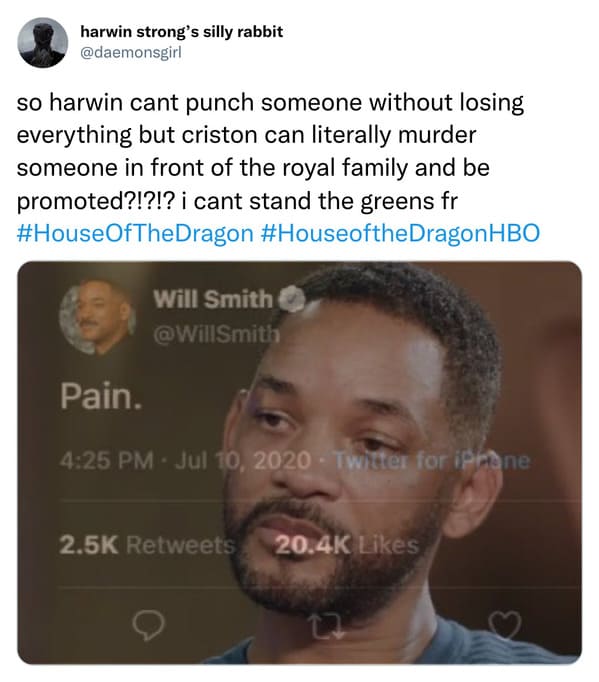Click the 4:25 PM Jul 10, 2020 timestamp
The image size is (599, 682).
click(186, 461)
